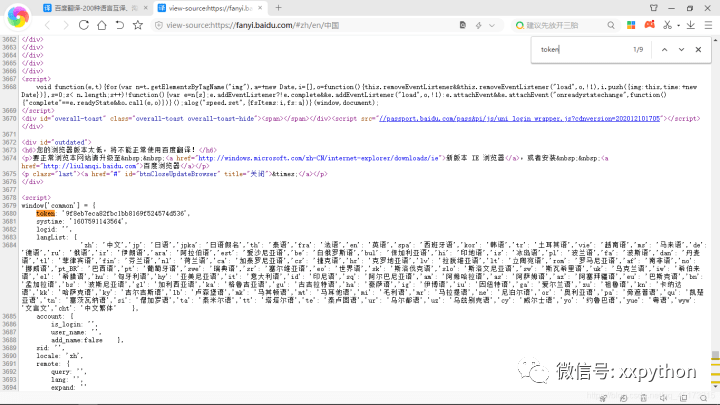Click the status bar zoom magnifier icon
The width and height of the screenshot is (720, 405).
coord(703,398)
